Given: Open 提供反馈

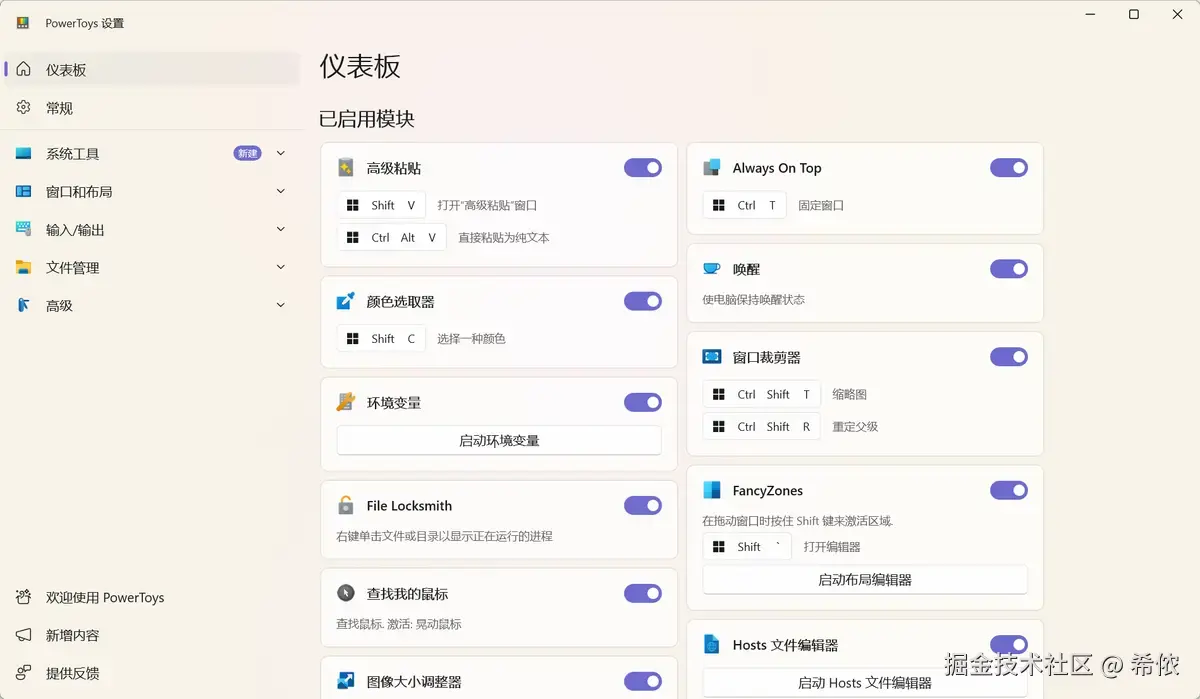Looking at the screenshot, I should 152,674.
